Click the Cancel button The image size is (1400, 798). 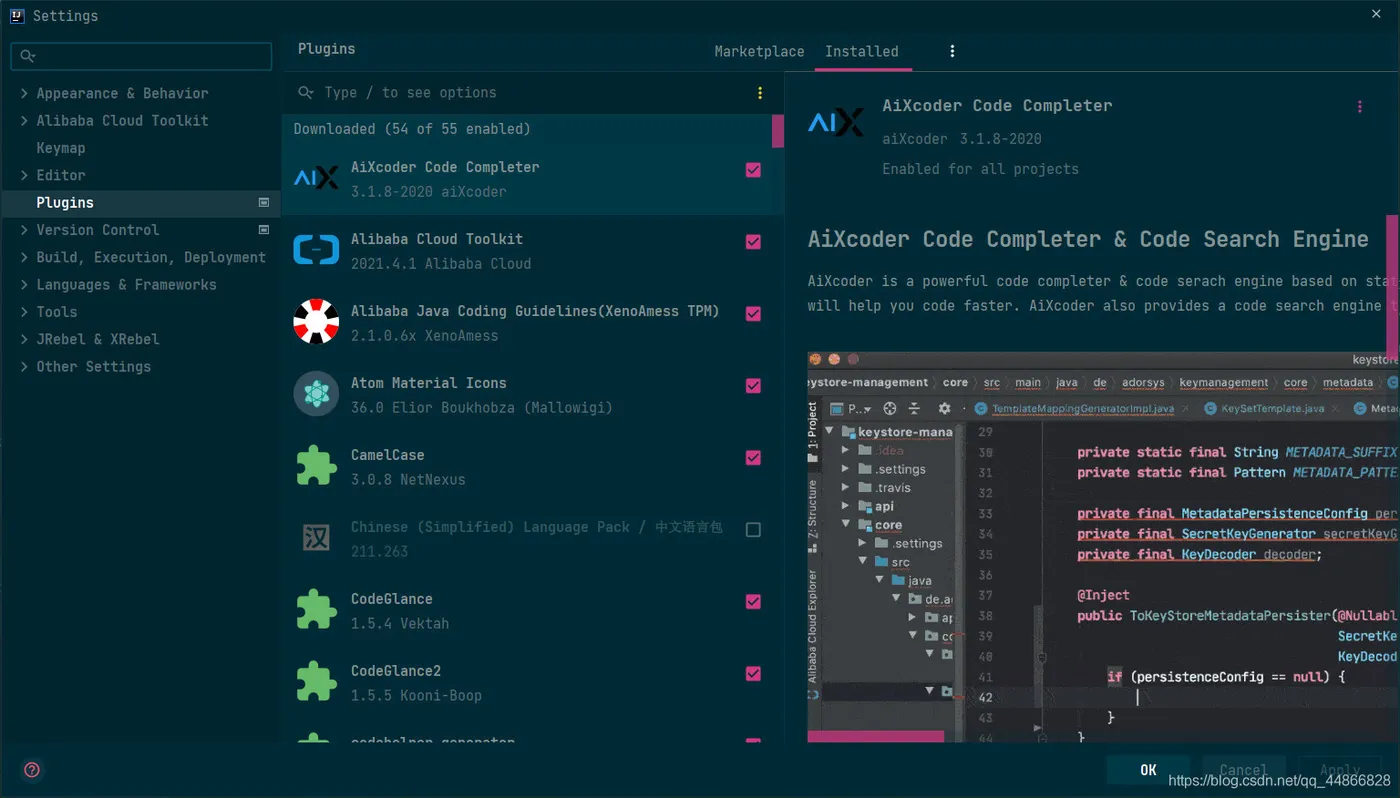(1243, 770)
